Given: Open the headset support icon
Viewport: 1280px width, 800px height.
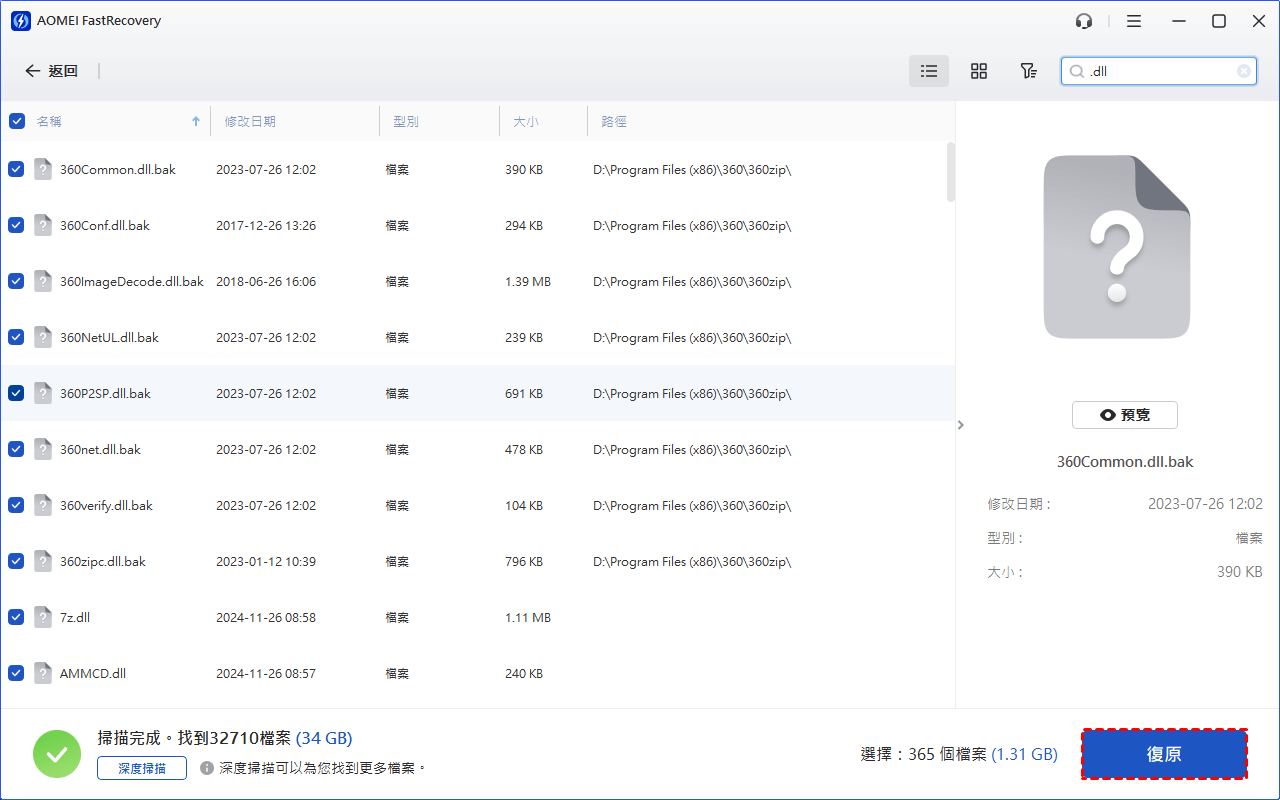Looking at the screenshot, I should [1084, 21].
